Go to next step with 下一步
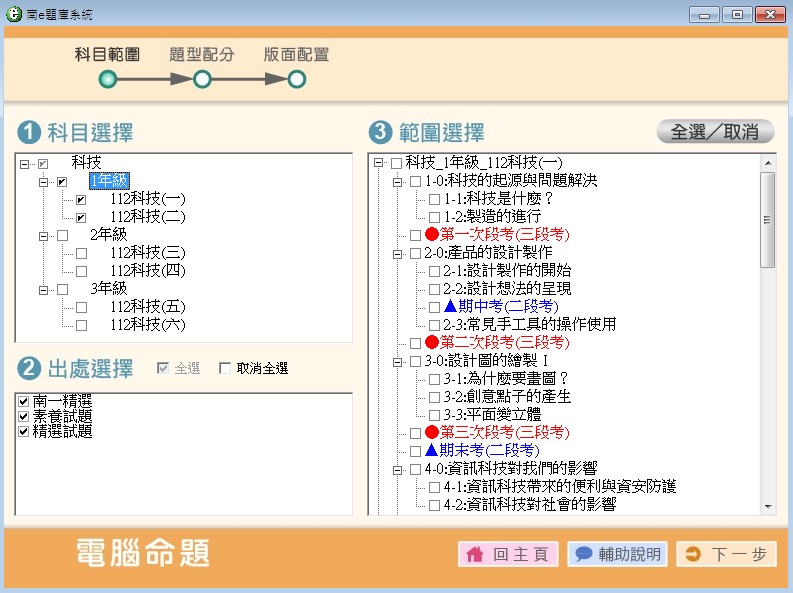The image size is (793, 593). [726, 554]
